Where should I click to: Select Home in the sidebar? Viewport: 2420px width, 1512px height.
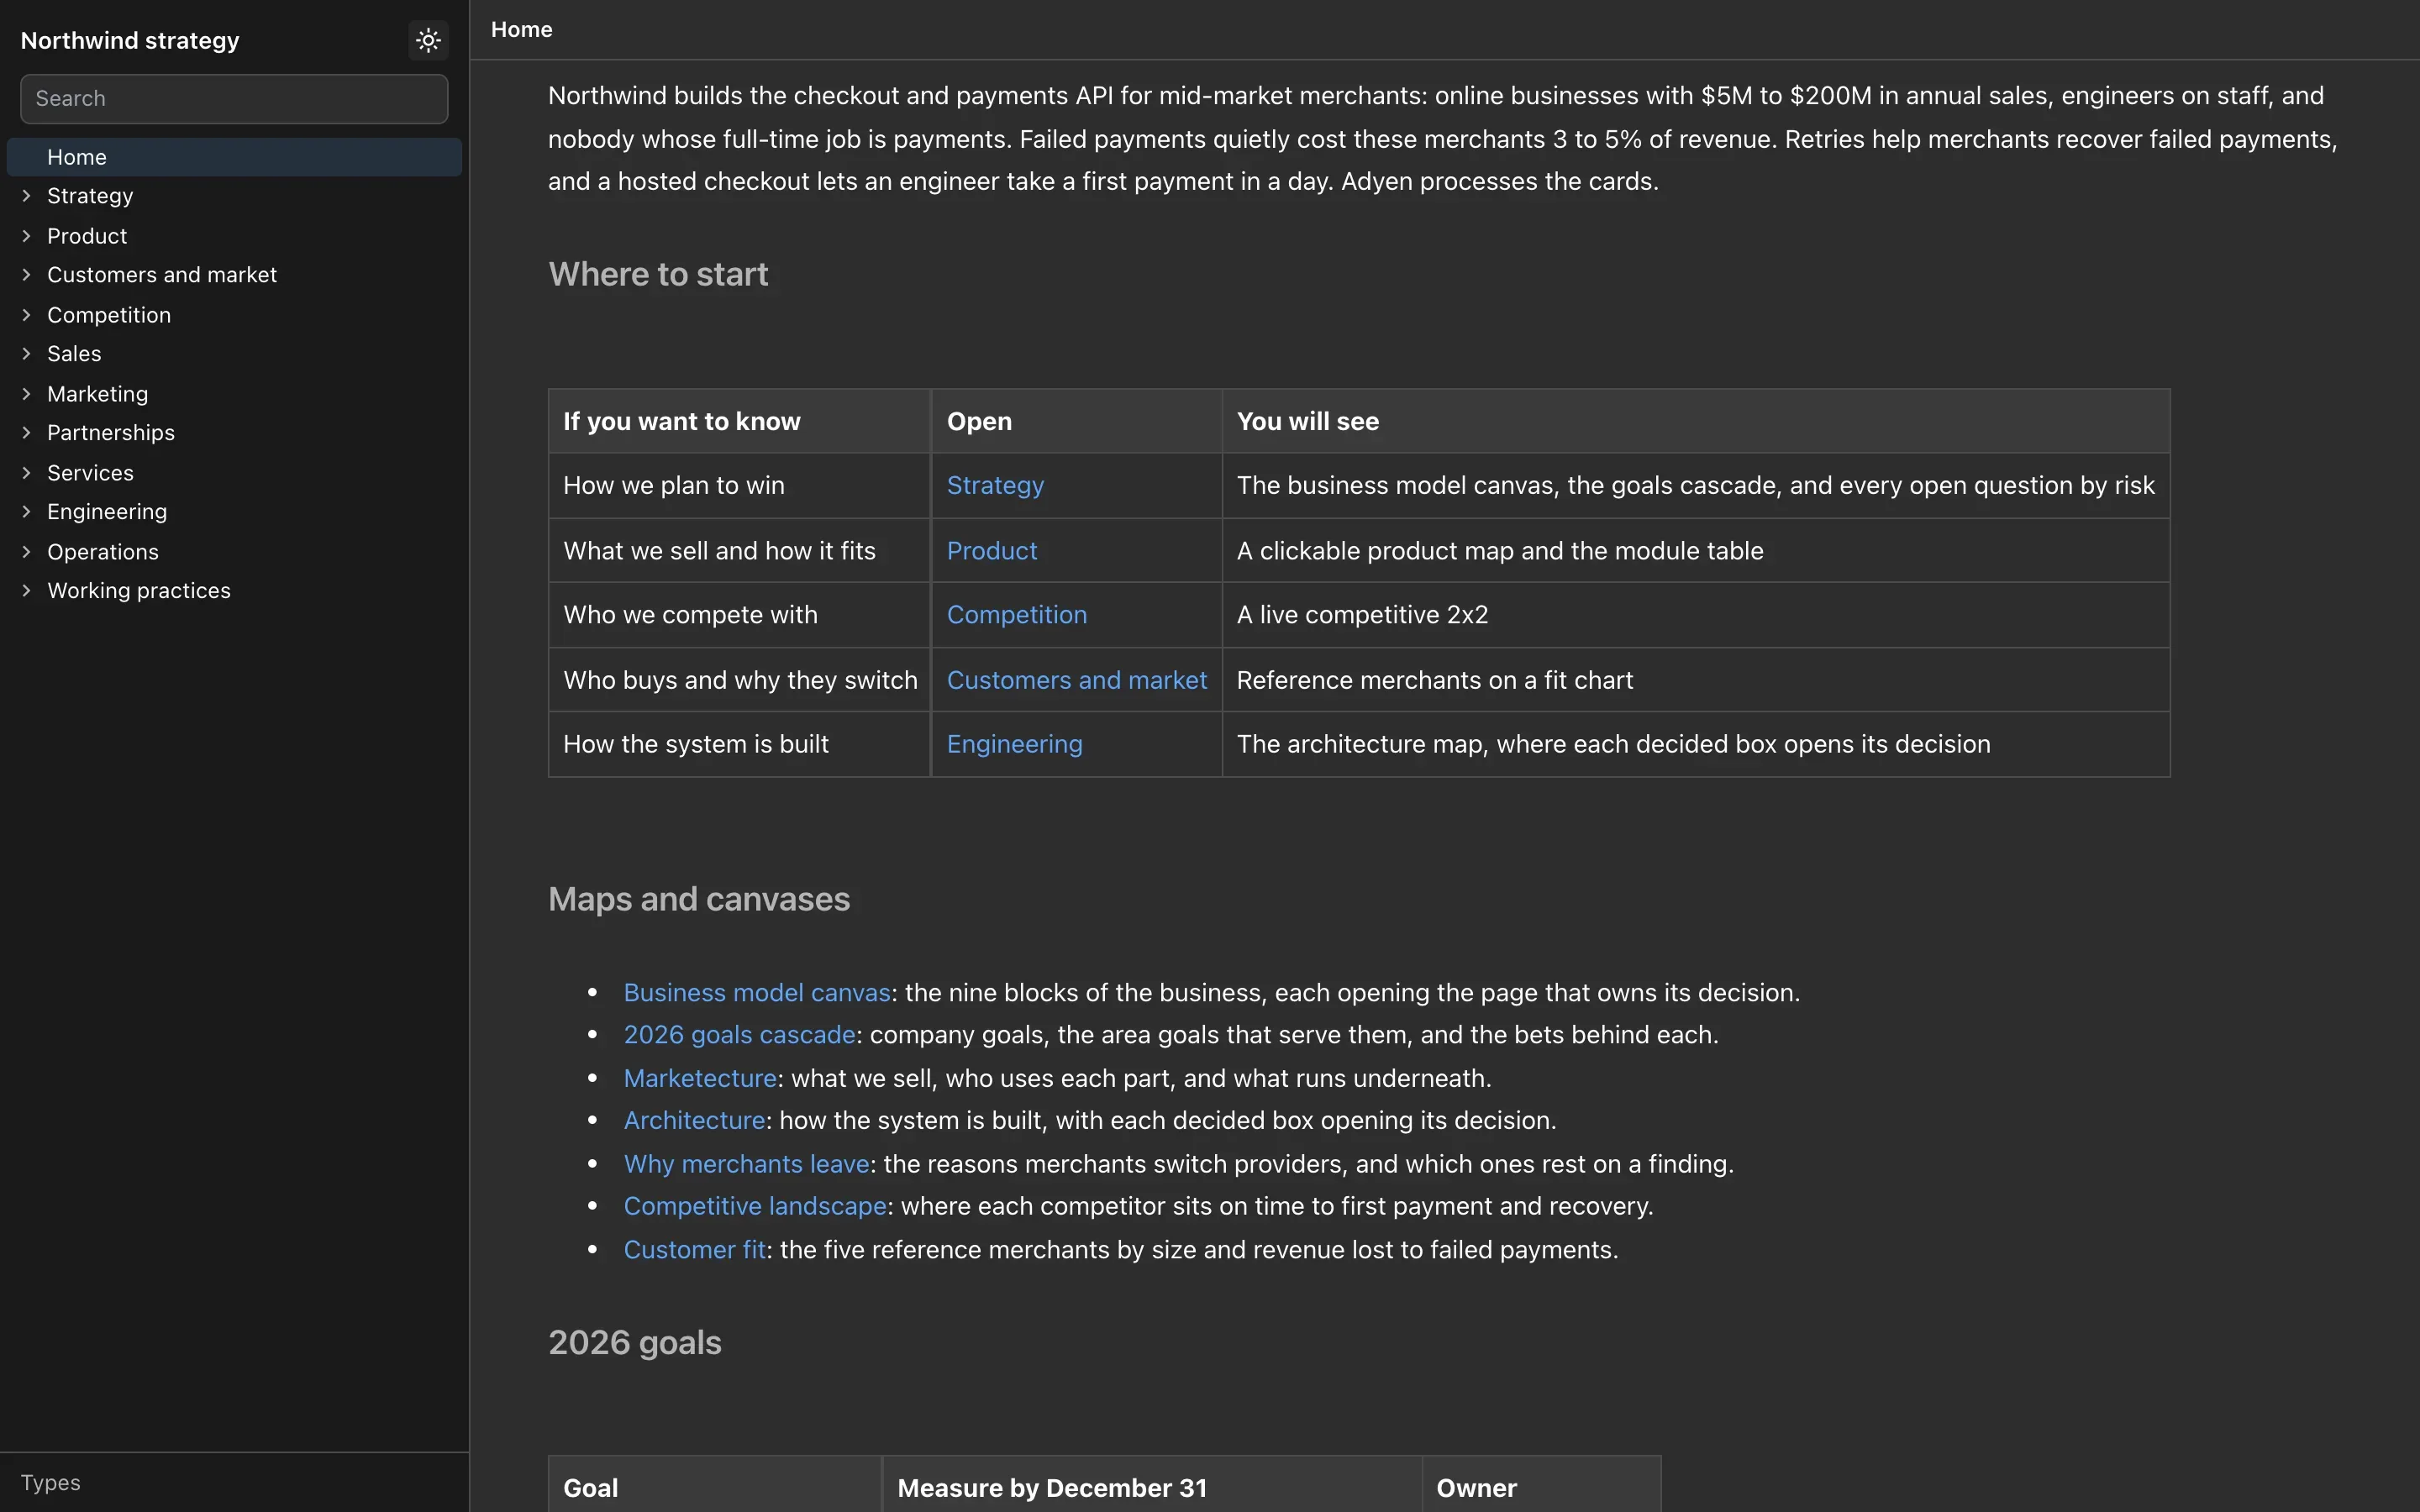(x=234, y=157)
